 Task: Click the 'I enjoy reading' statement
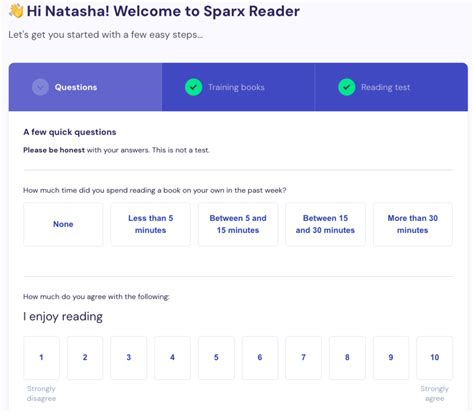coord(63,317)
